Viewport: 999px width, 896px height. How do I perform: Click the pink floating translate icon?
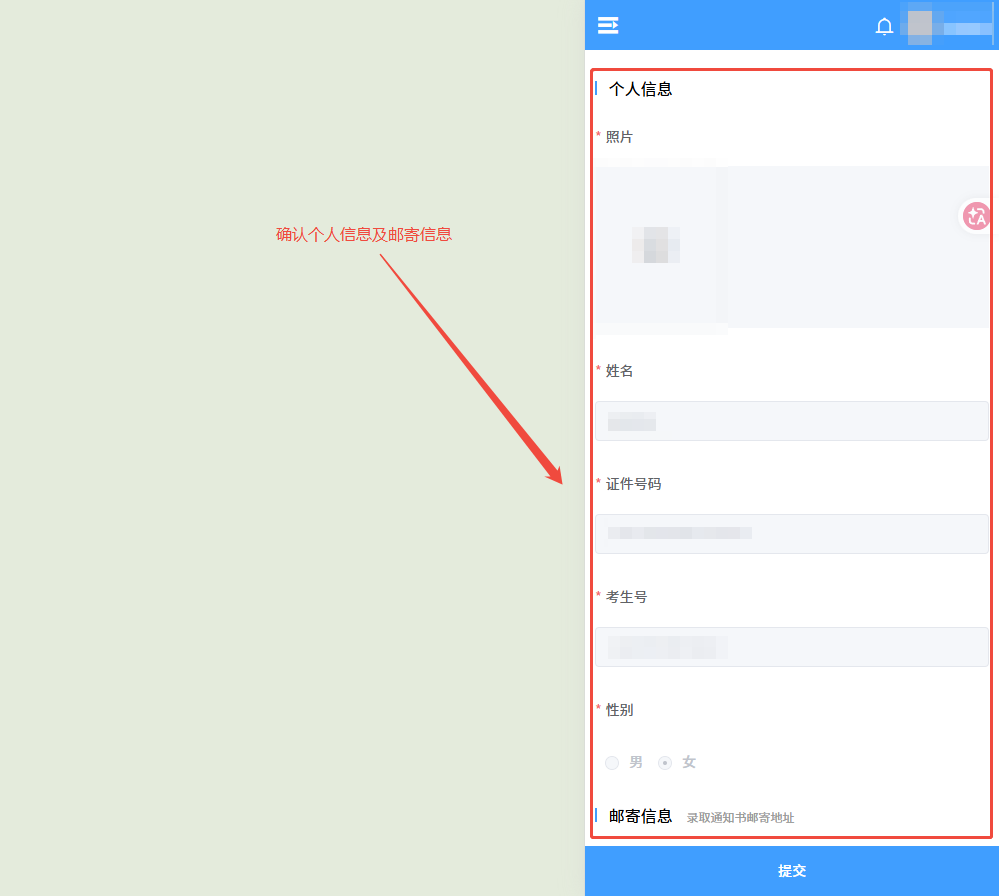[x=975, y=215]
